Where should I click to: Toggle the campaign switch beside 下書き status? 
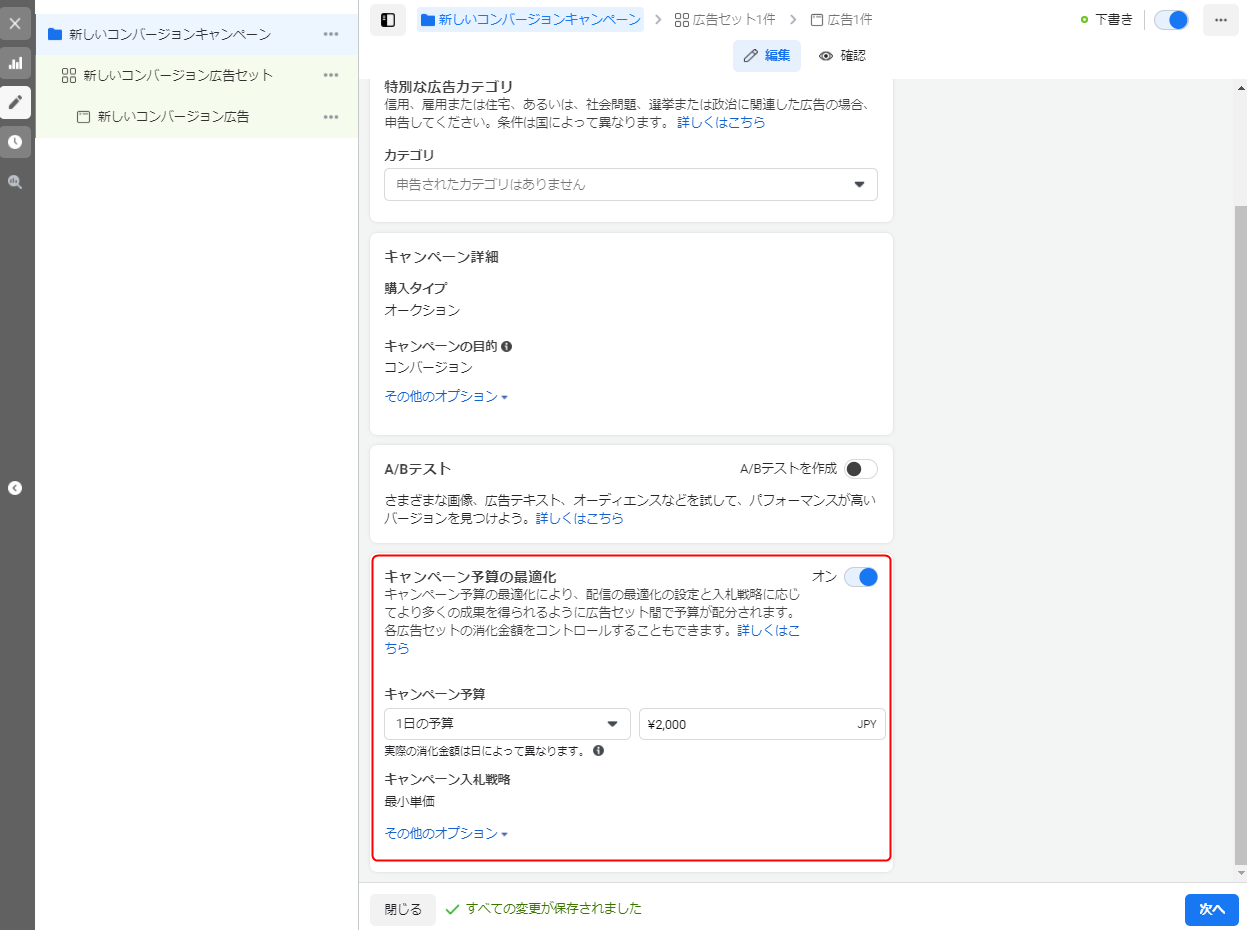(1171, 20)
